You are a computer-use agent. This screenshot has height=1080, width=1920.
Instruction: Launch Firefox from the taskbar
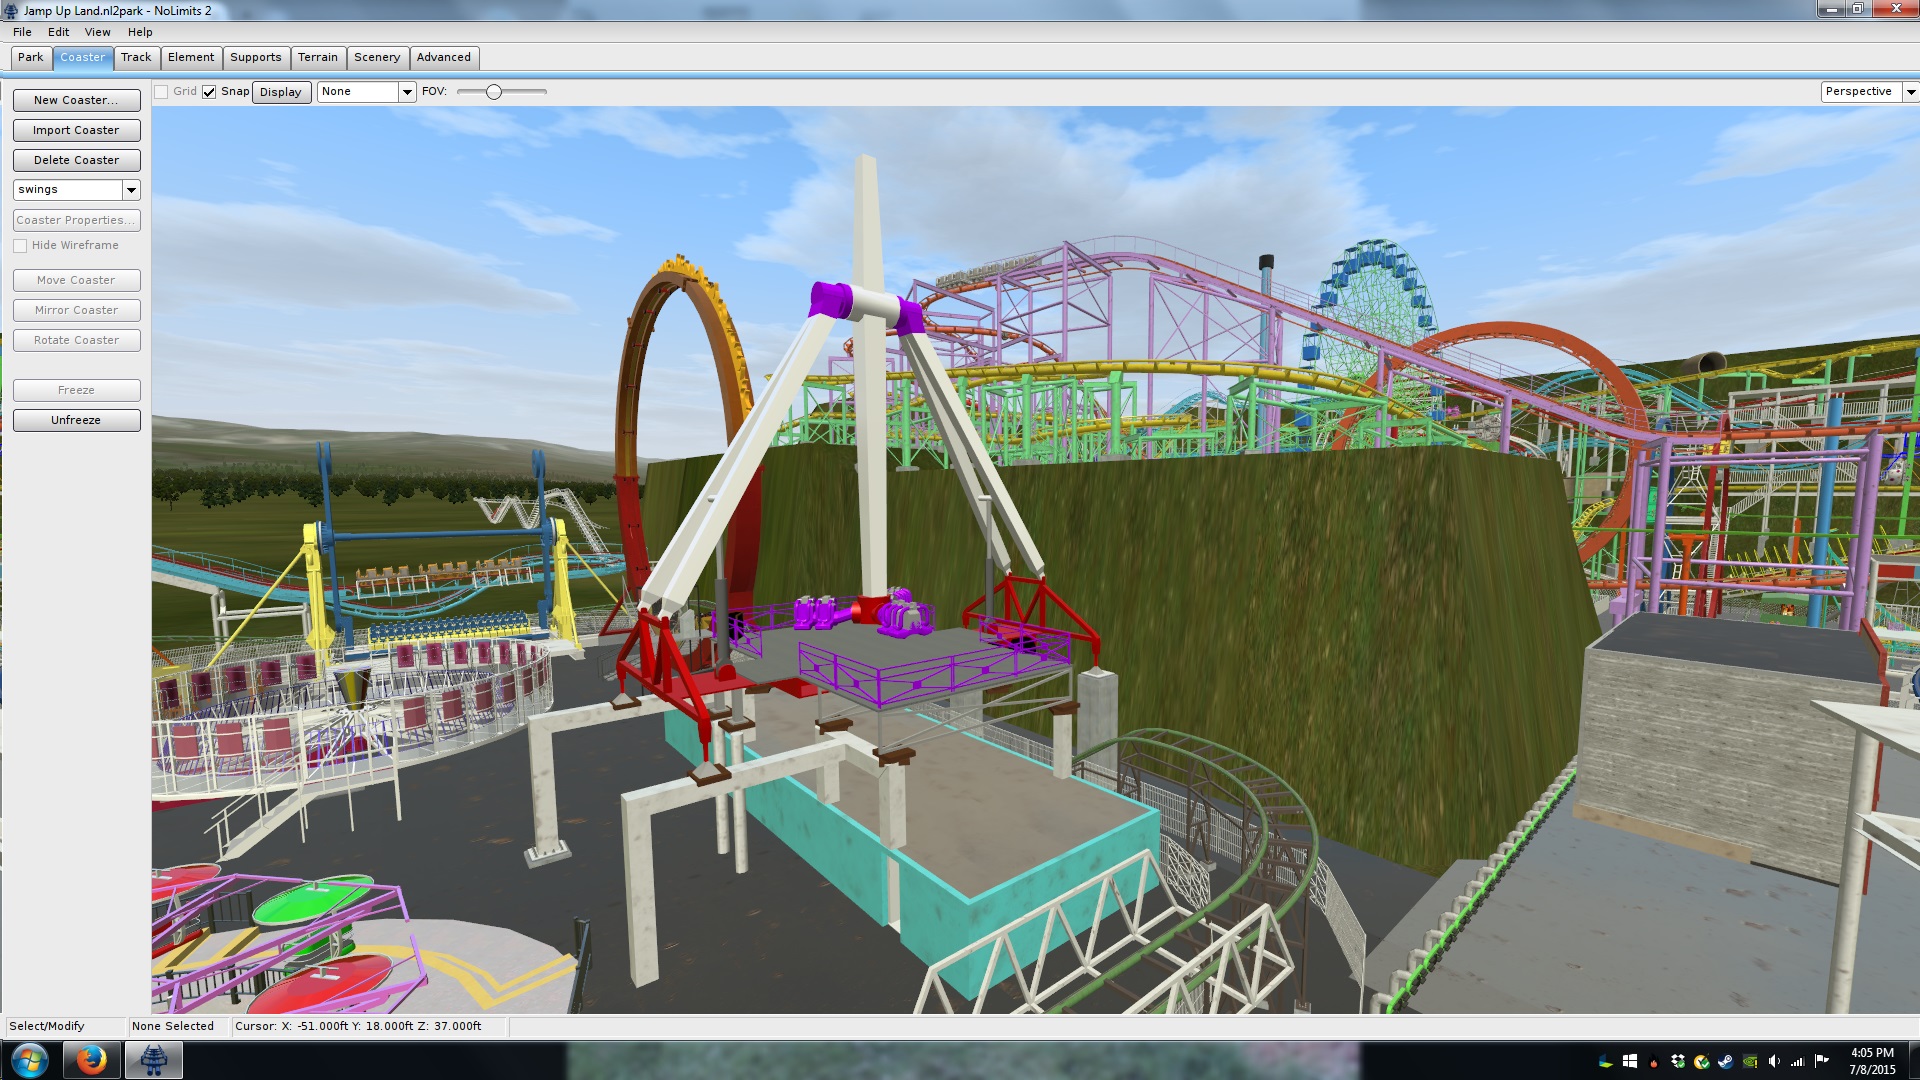pyautogui.click(x=91, y=1060)
